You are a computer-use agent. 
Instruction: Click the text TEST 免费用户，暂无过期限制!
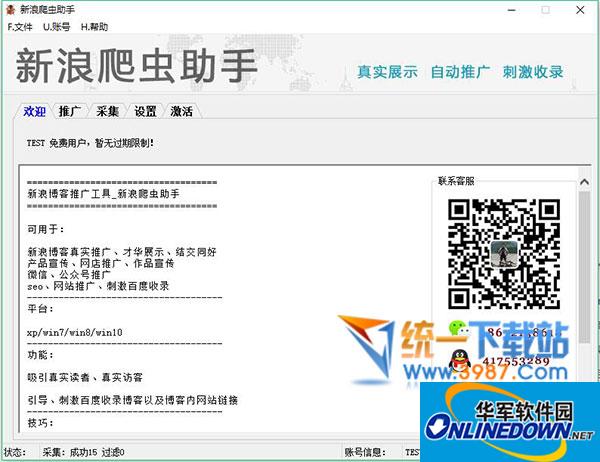pos(90,143)
